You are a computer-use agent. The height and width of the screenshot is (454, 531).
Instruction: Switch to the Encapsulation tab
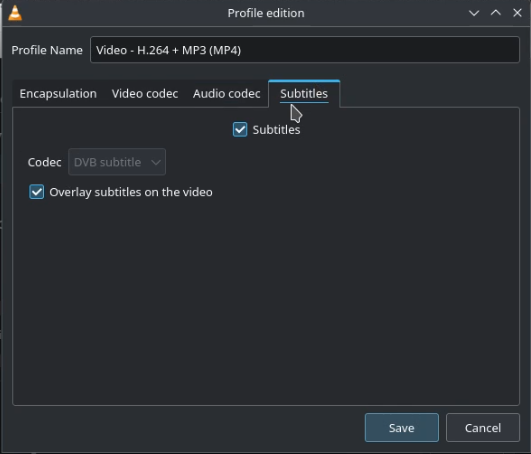coord(58,94)
